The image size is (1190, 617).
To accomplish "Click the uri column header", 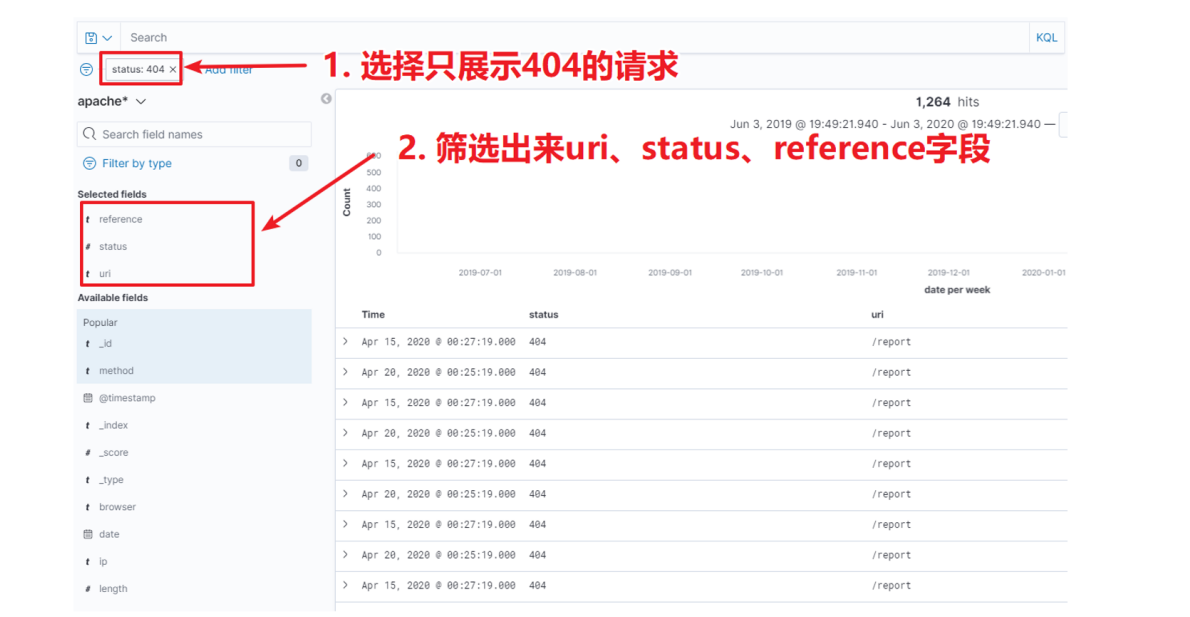I will (x=877, y=315).
